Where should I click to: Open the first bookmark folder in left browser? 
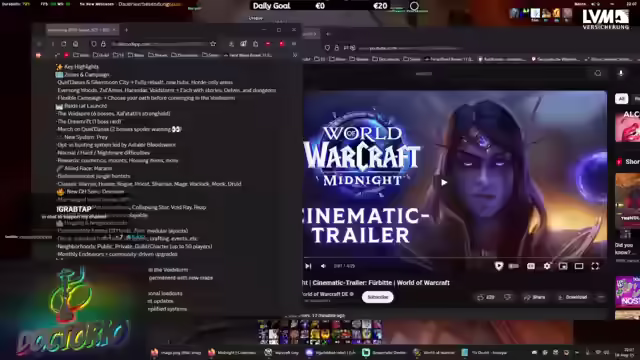[x=81, y=55]
